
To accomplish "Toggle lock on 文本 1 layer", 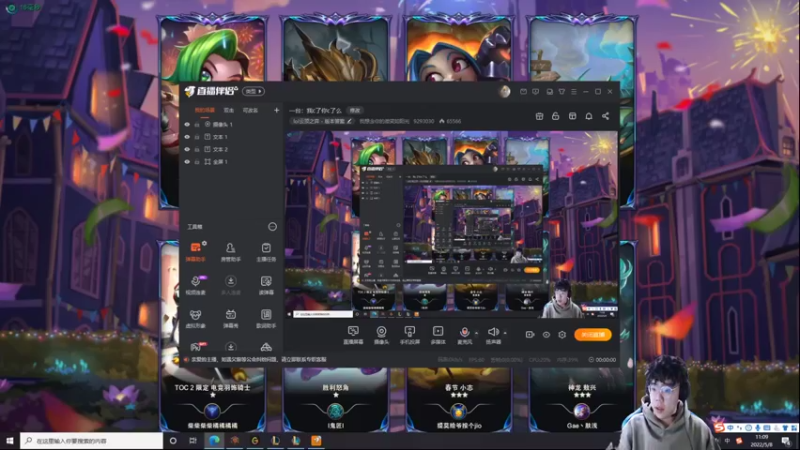I will (197, 137).
